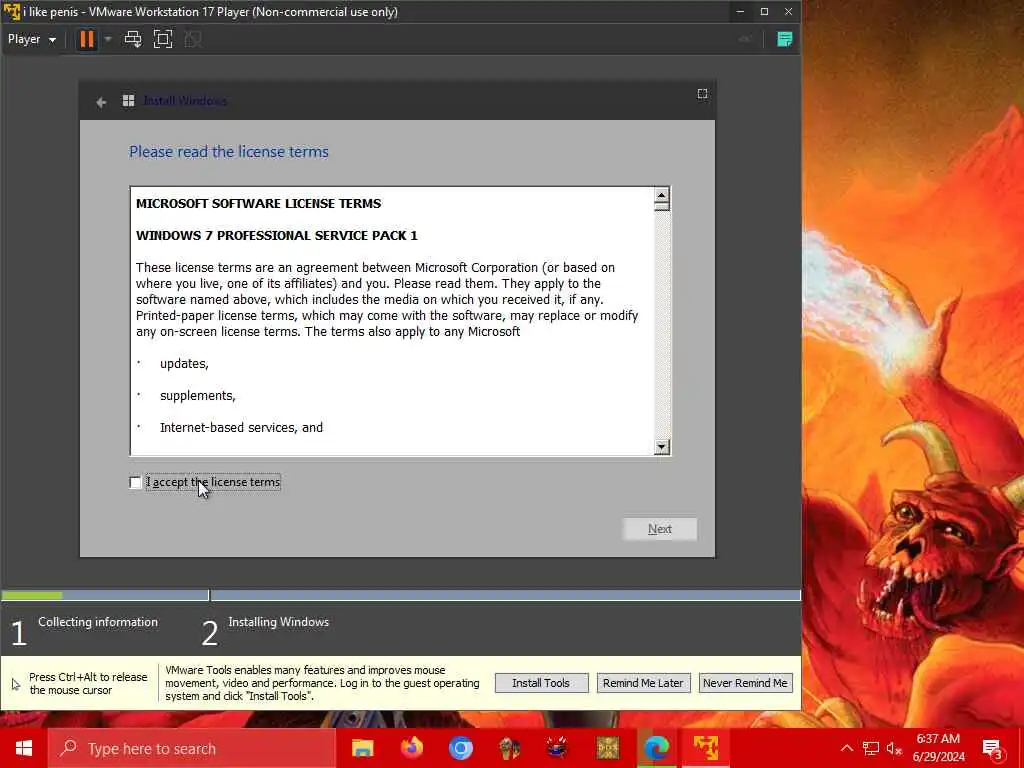The image size is (1024, 768).
Task: Open Chrome browser from taskbar
Action: (460, 748)
